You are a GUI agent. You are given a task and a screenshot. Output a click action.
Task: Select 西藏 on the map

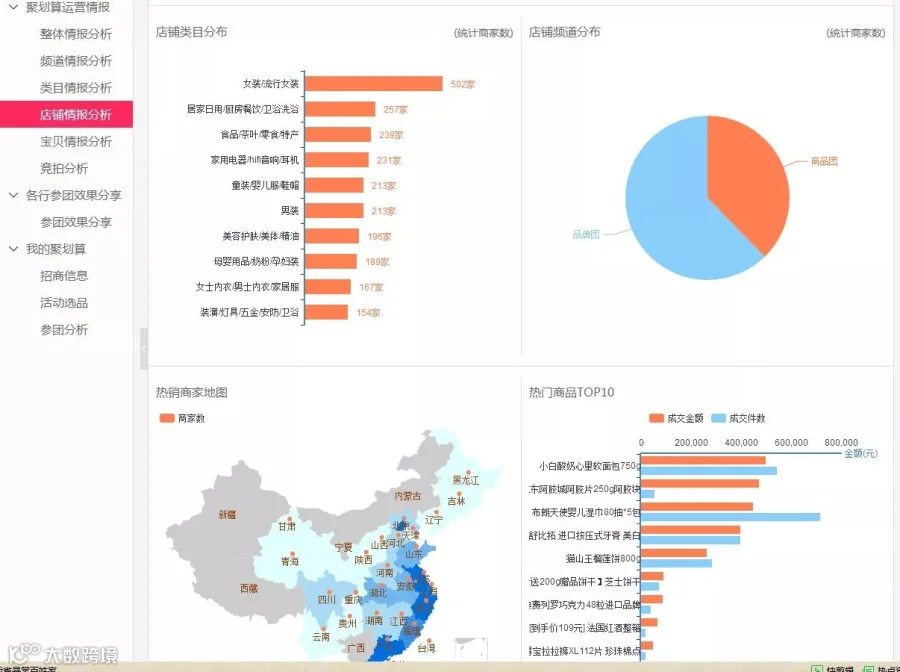click(x=249, y=588)
